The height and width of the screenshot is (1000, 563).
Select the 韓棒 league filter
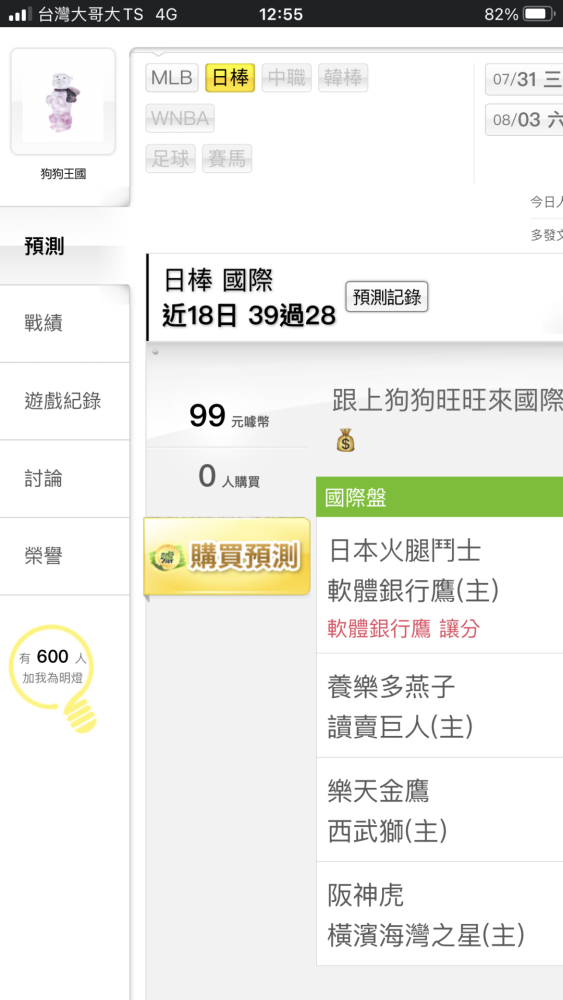[x=343, y=78]
